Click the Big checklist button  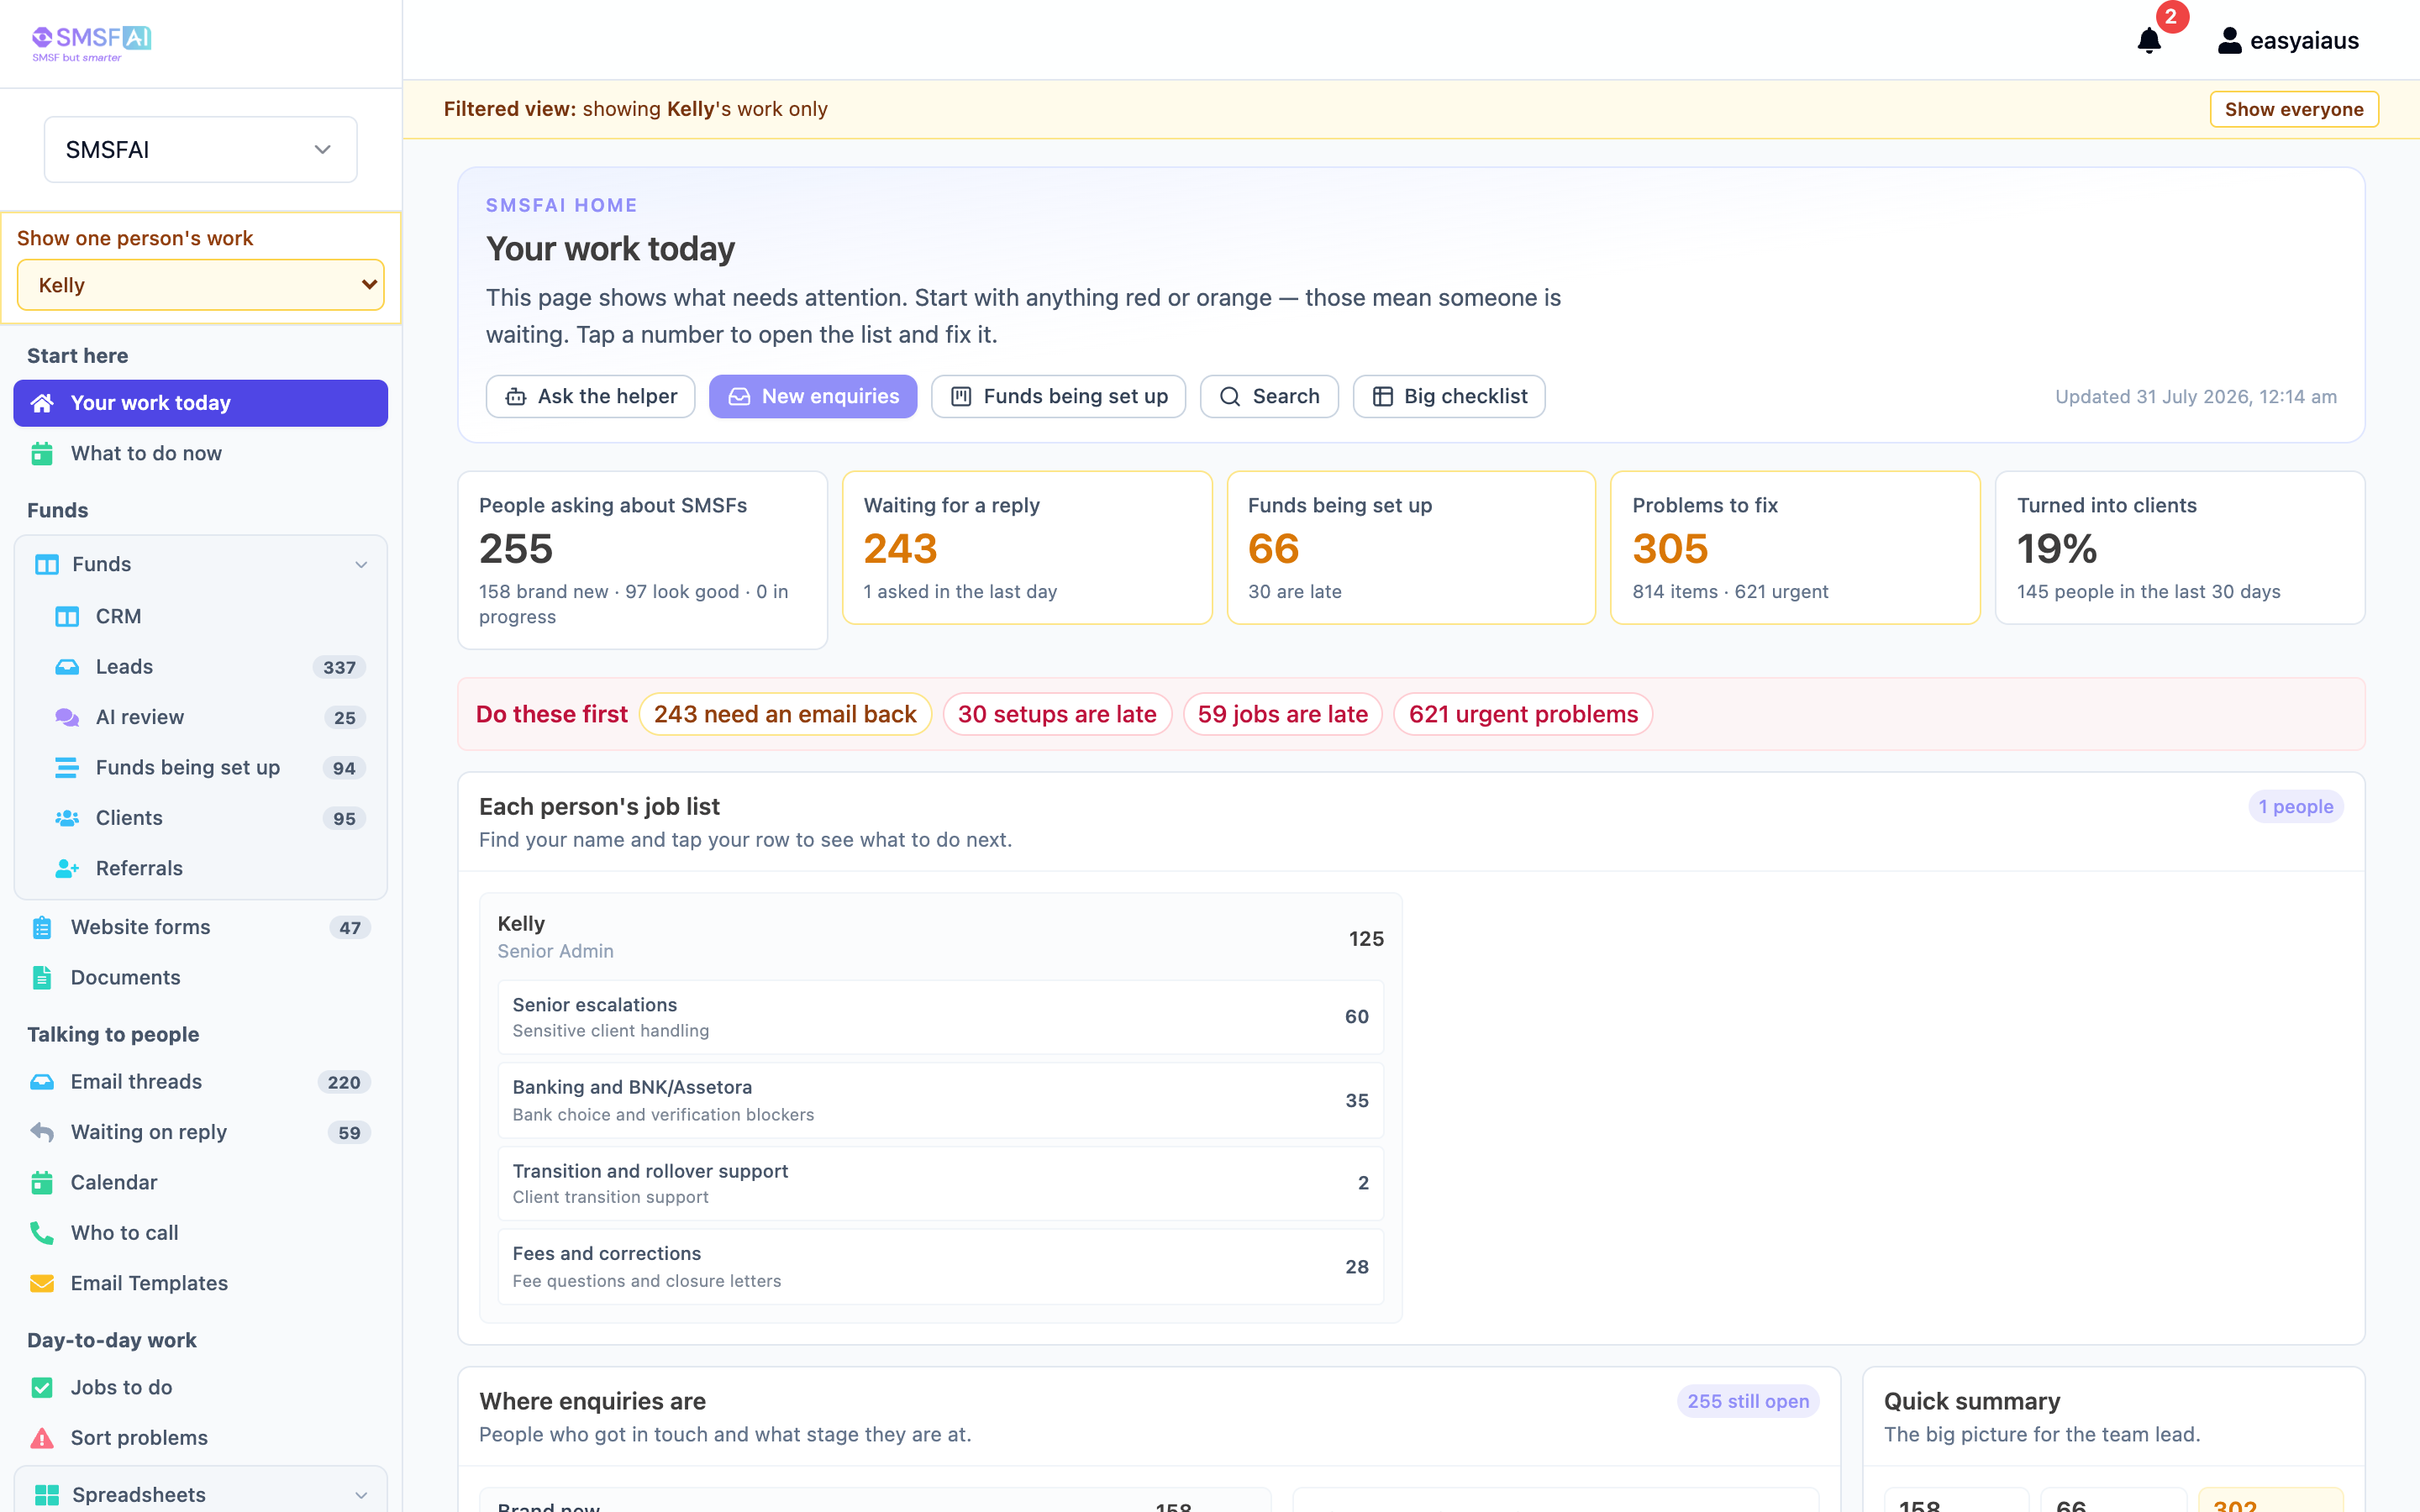coord(1449,397)
